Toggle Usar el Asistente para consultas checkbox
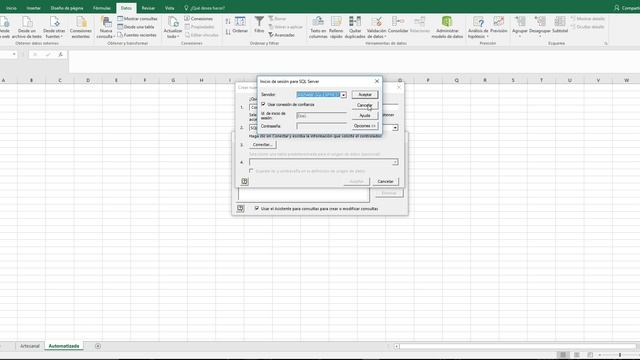Viewport: 640px width, 360px height. click(257, 209)
